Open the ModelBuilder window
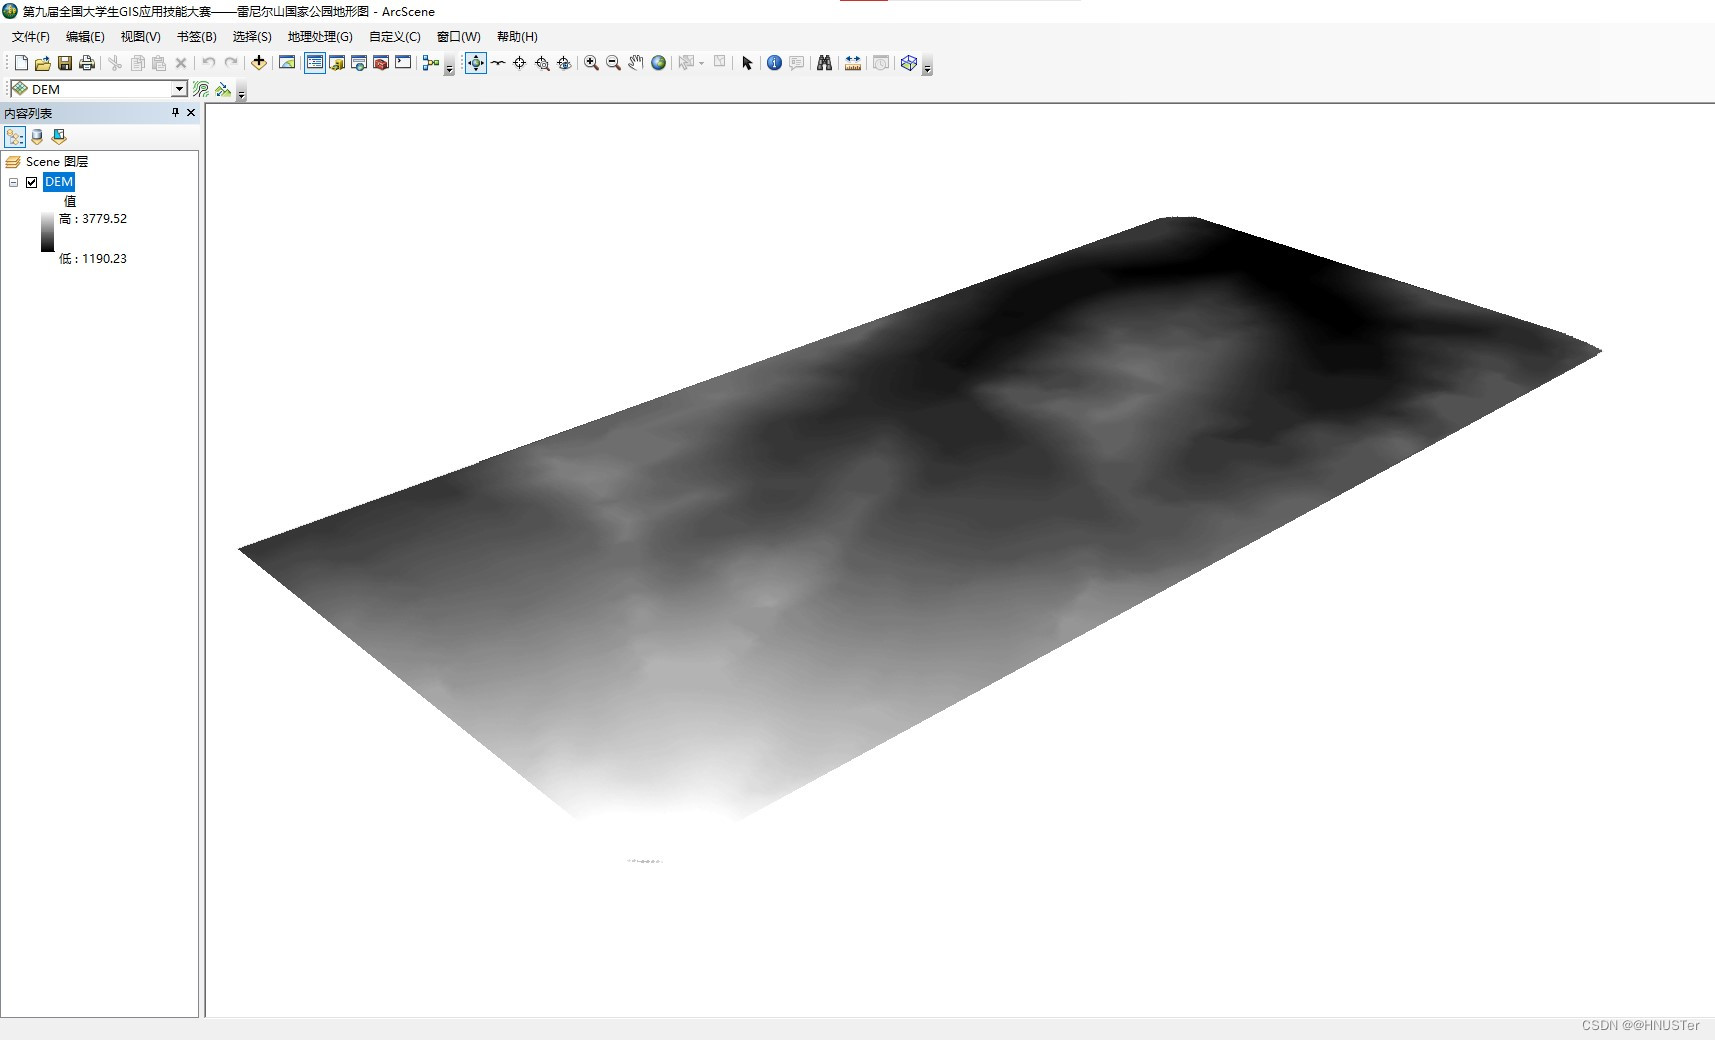Screen dimensions: 1715x1040 point(431,63)
